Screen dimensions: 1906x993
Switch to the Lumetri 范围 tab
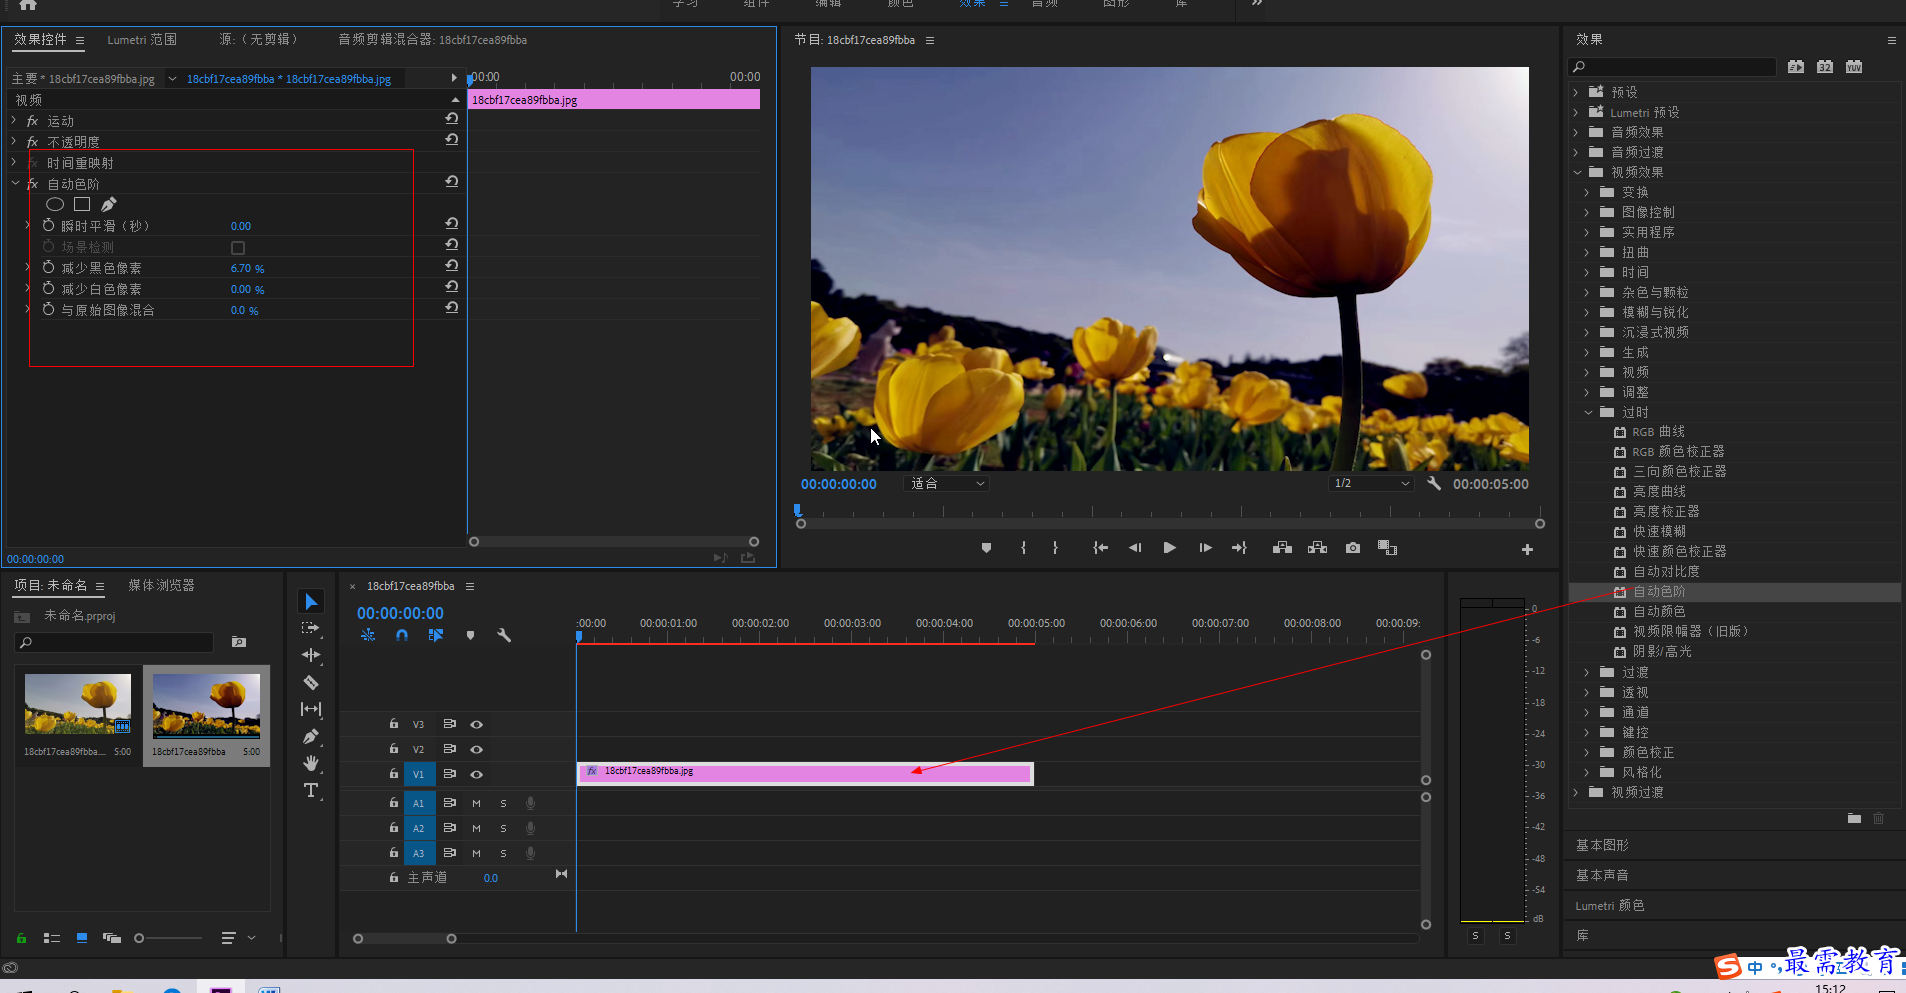142,40
